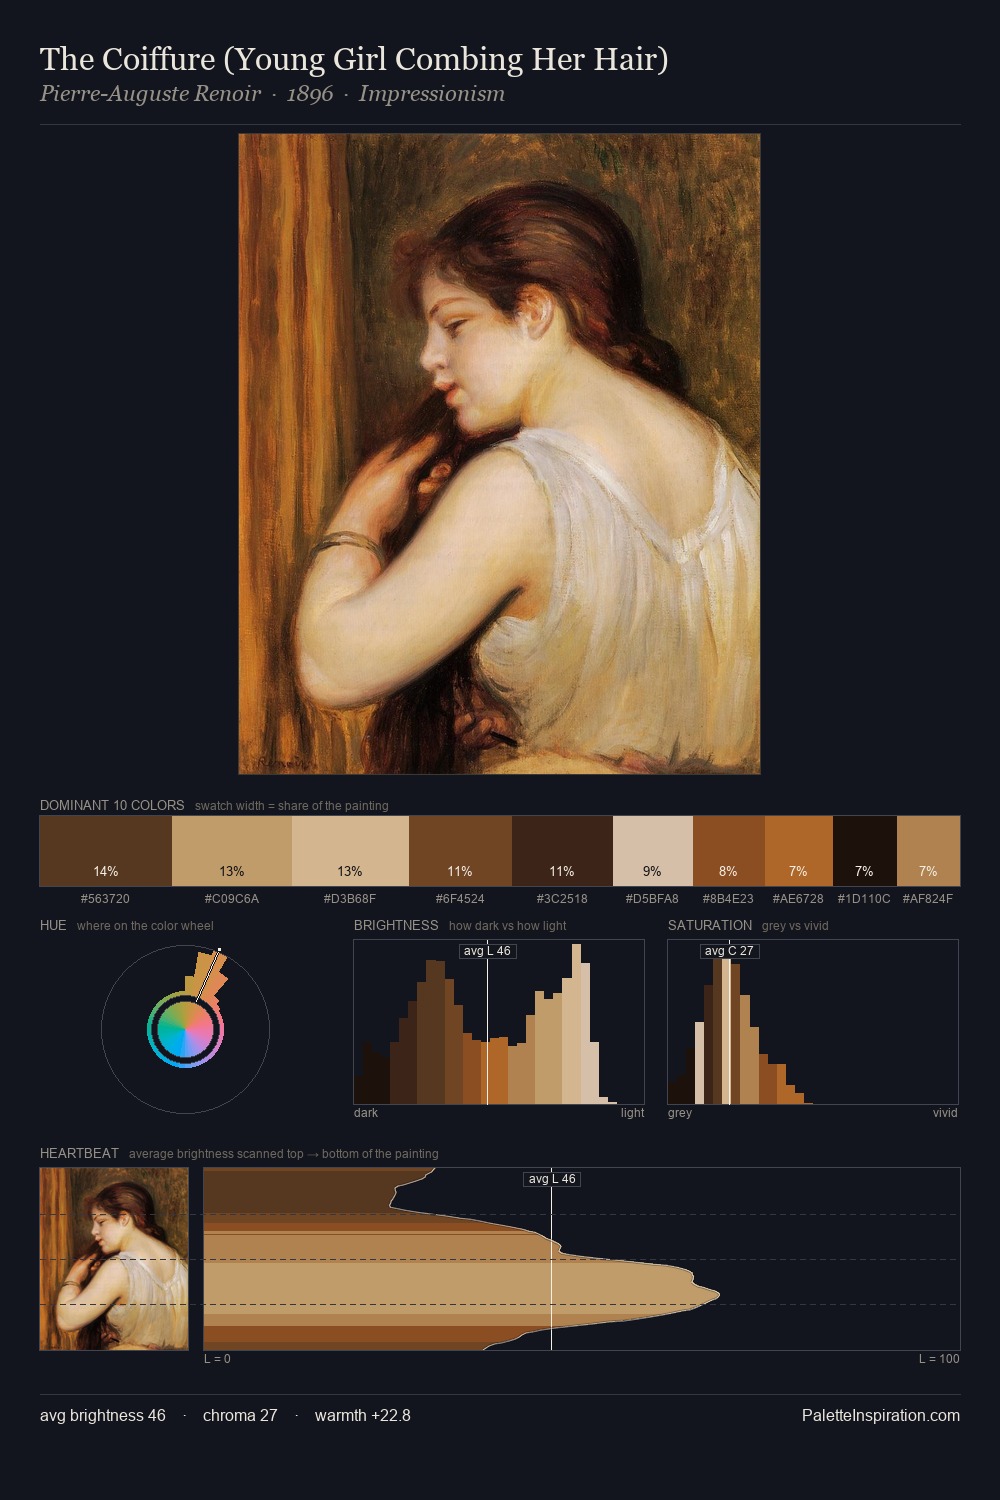Click the 'grey' axis label
This screenshot has height=1500, width=1000.
coord(680,1113)
